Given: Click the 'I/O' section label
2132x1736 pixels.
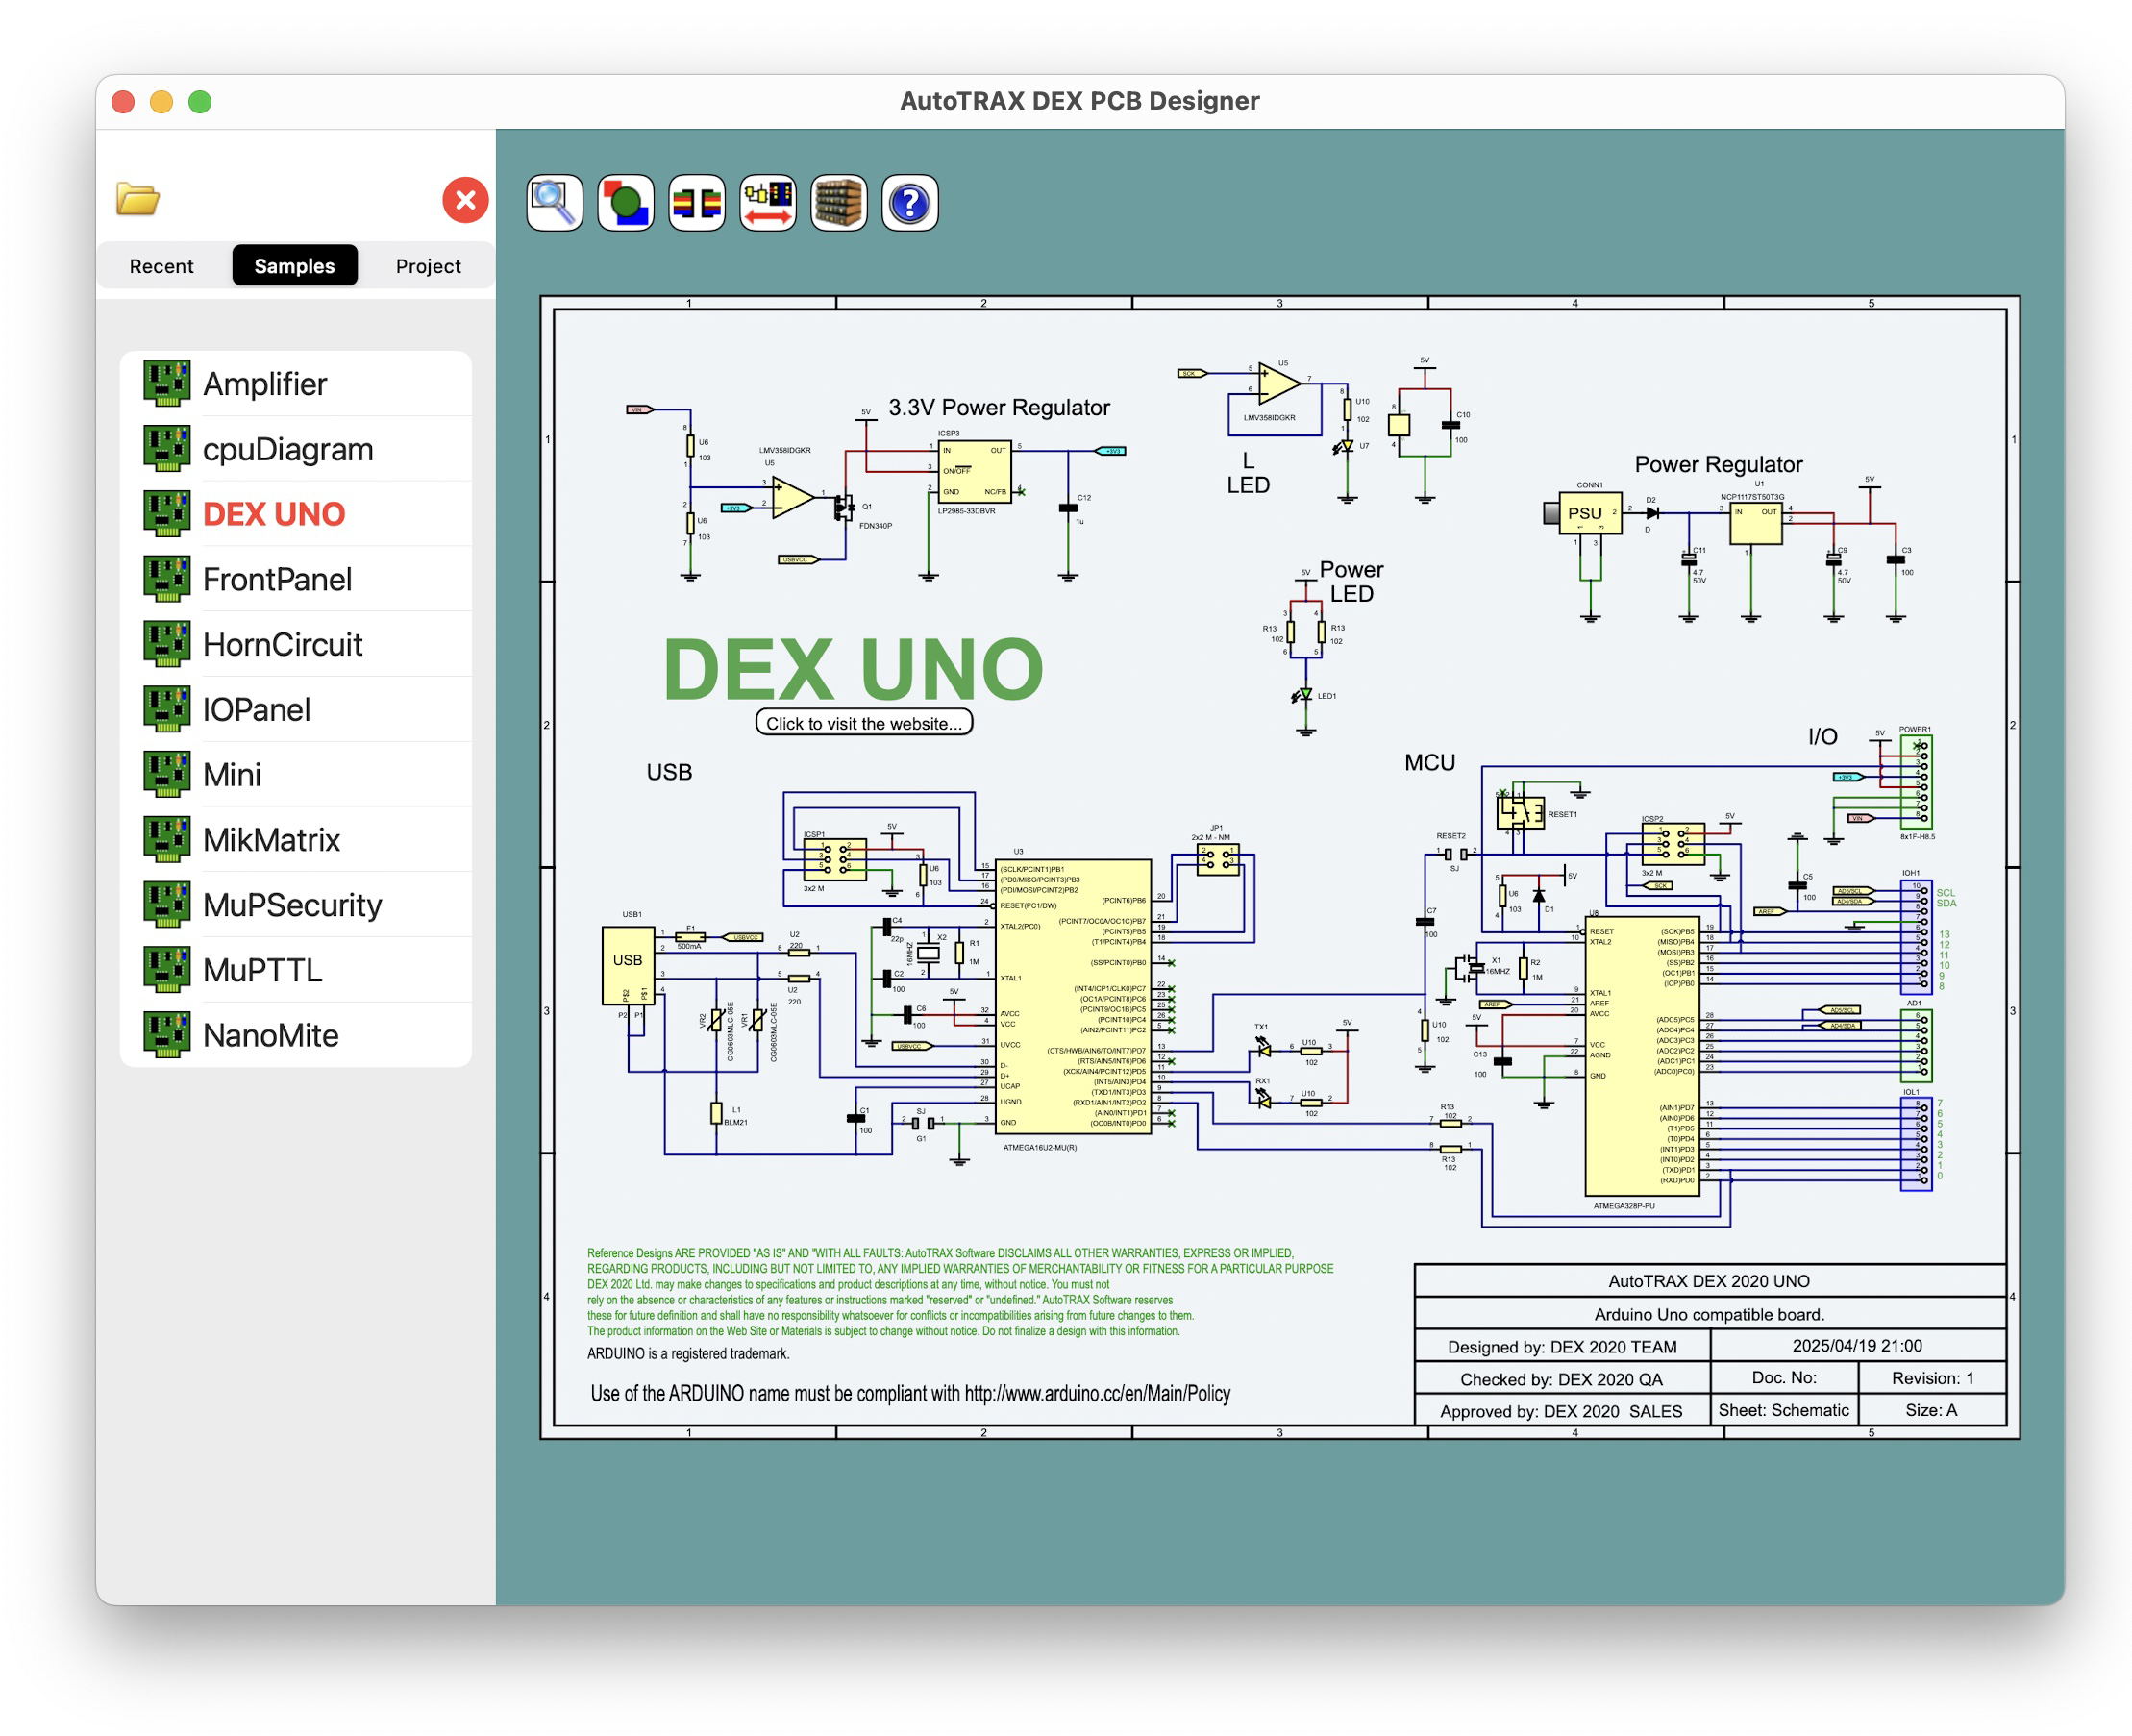Looking at the screenshot, I should point(1822,736).
